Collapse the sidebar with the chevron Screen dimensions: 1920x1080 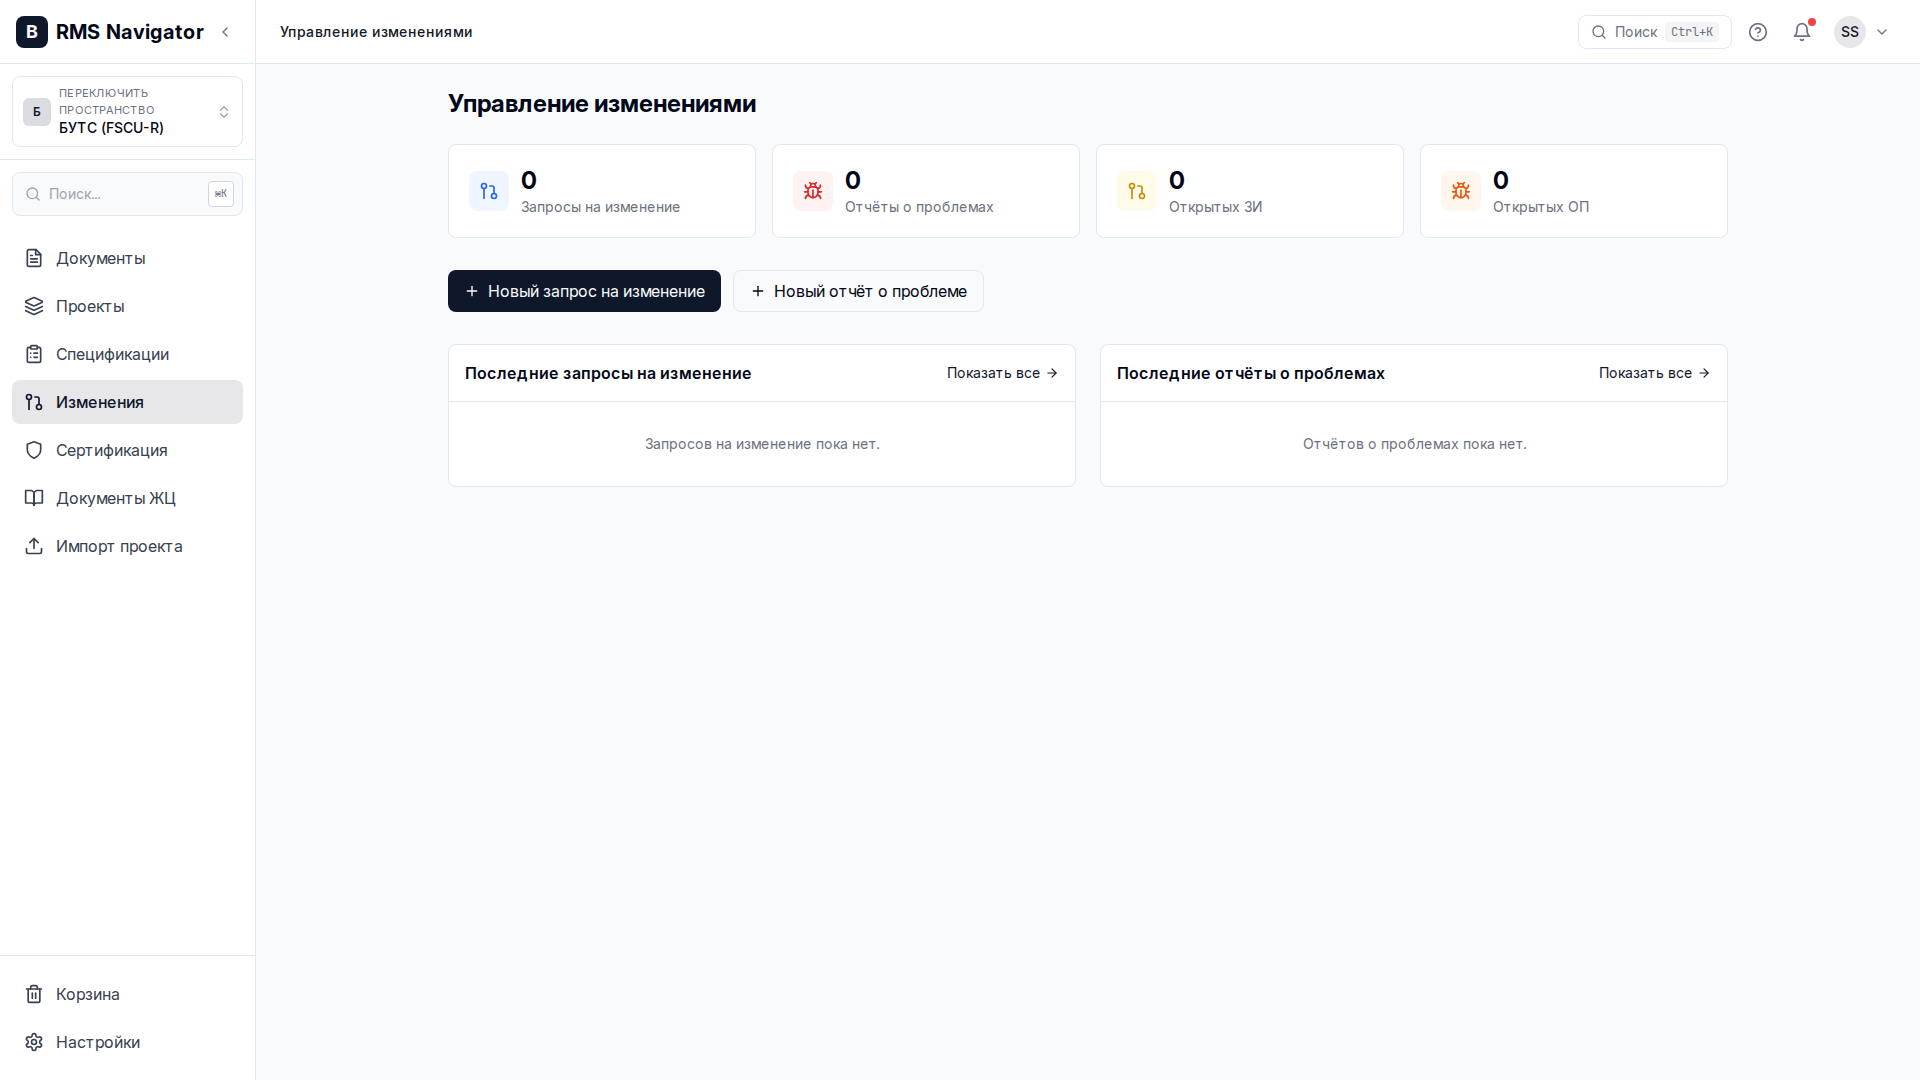point(226,32)
